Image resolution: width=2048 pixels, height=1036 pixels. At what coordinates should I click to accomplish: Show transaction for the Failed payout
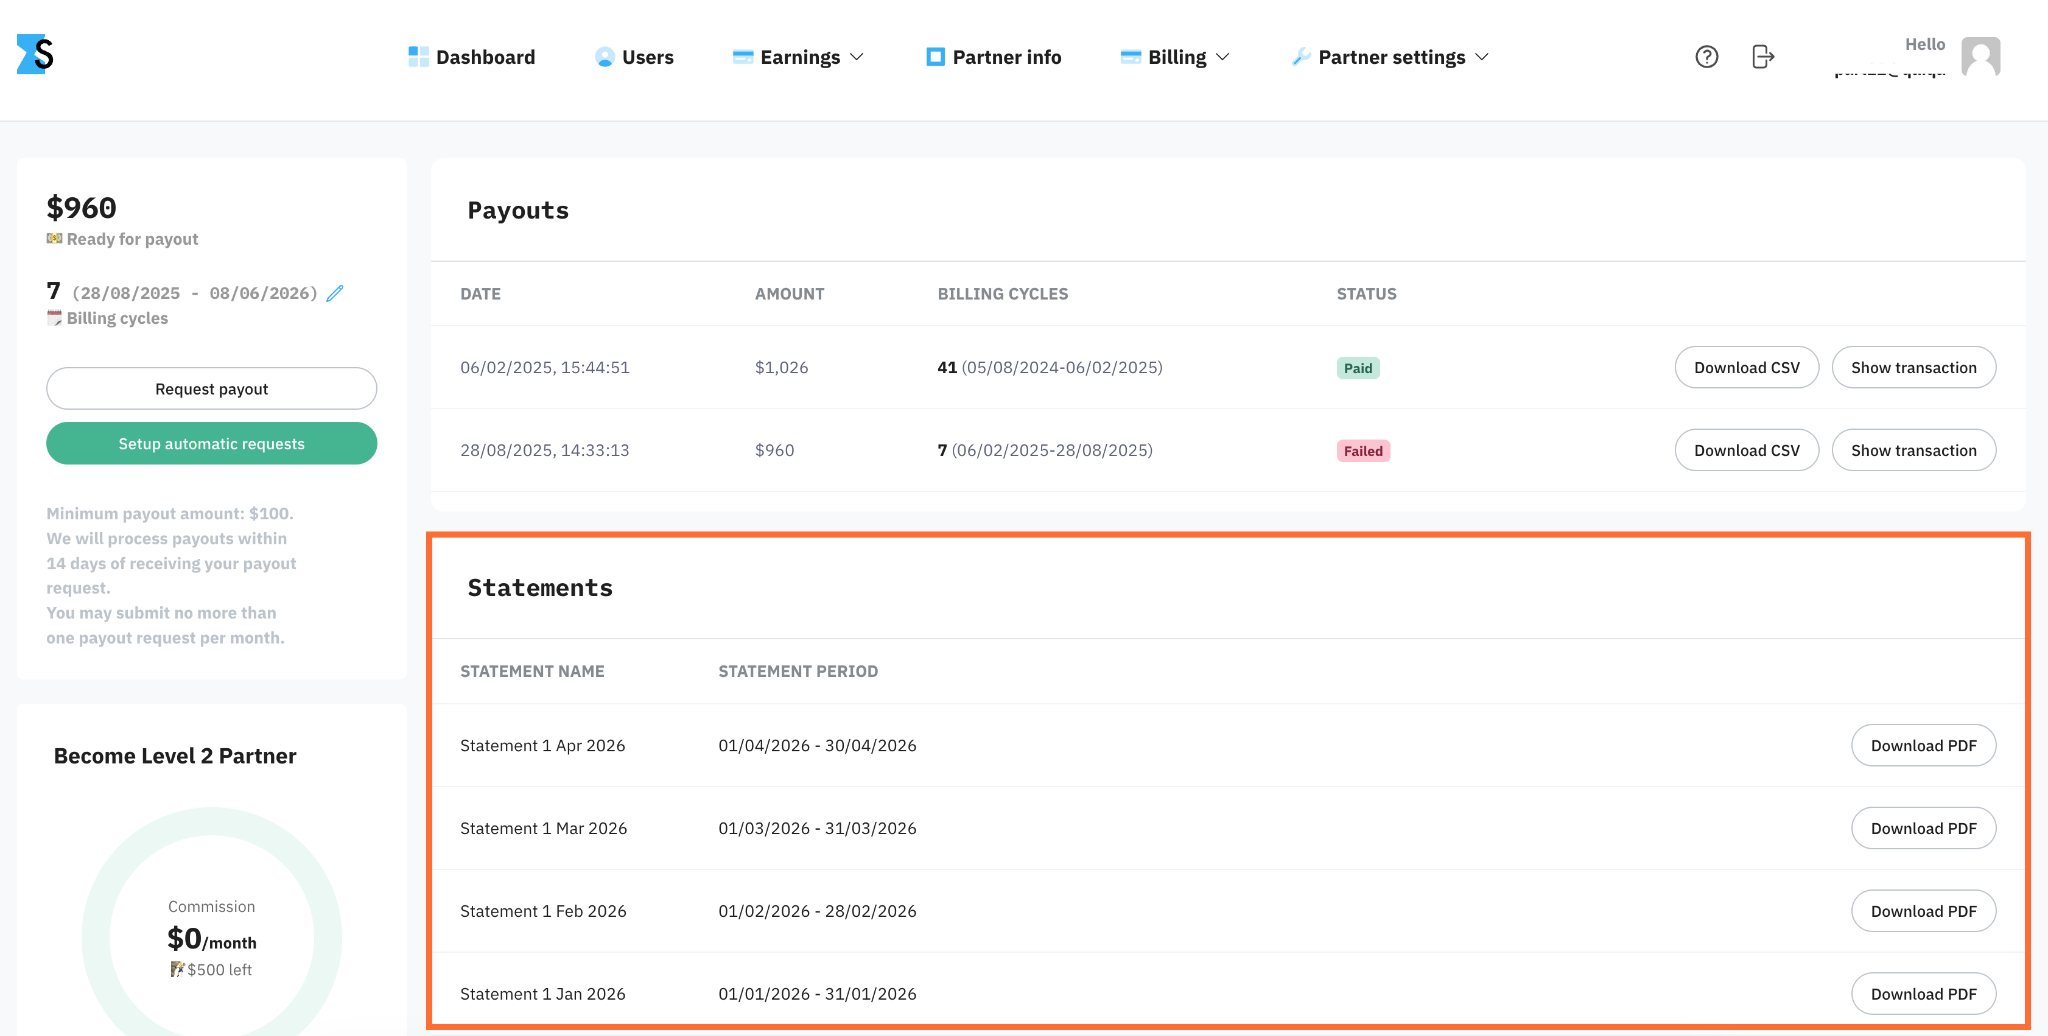pos(1914,451)
